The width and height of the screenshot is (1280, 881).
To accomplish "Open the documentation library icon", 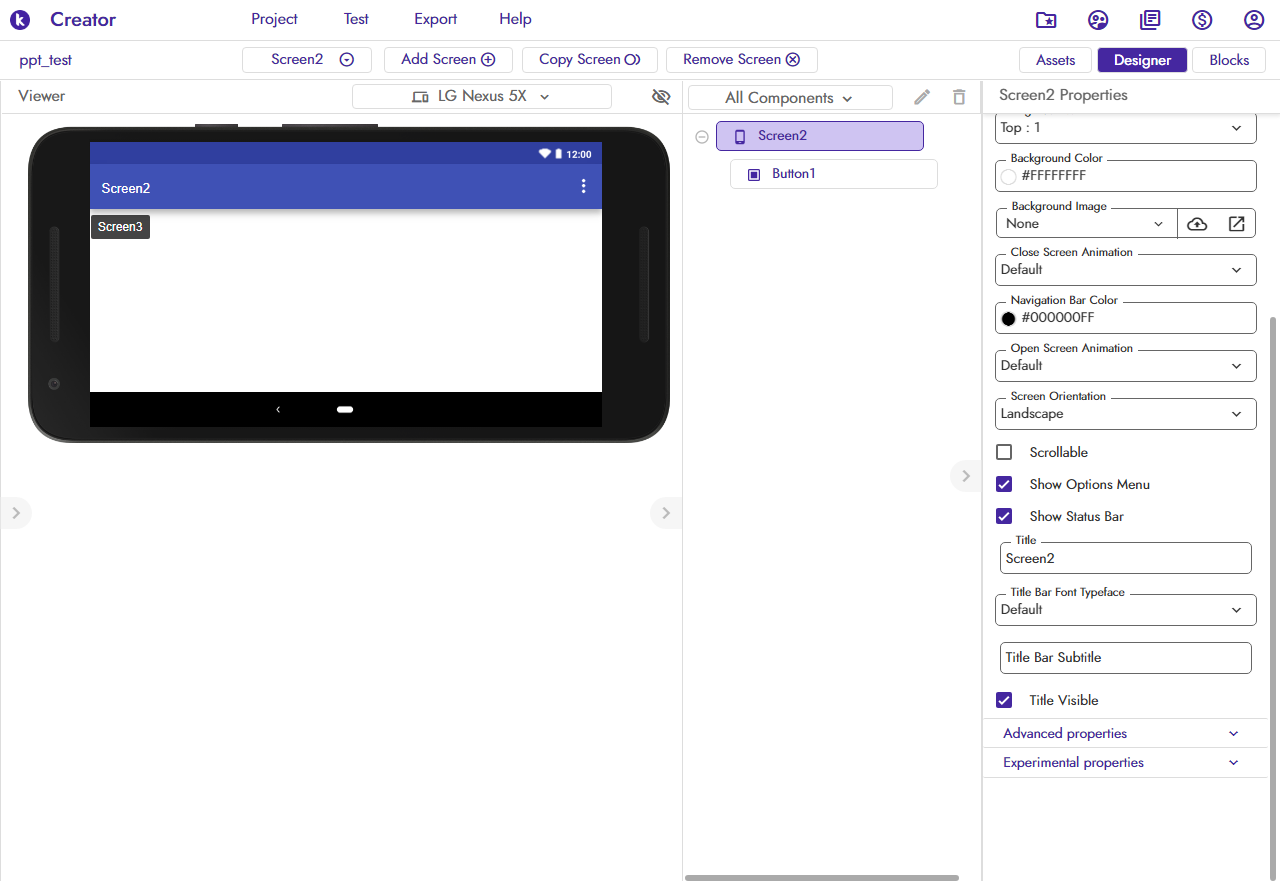I will coord(1150,20).
